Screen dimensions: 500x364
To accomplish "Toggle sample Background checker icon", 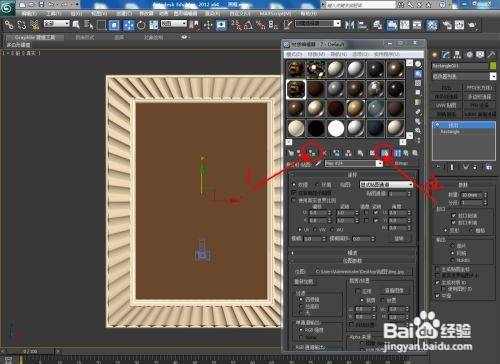I will click(418, 83).
